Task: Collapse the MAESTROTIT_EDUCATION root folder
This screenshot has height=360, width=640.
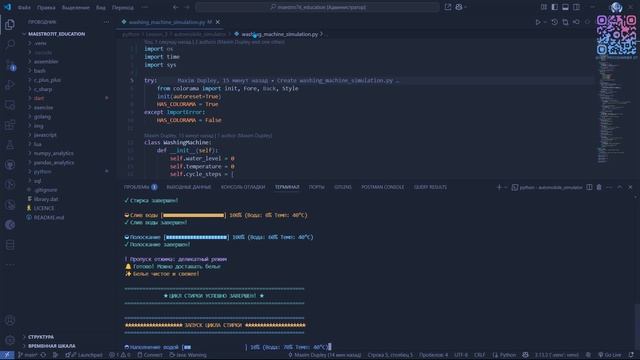Action: (56, 34)
